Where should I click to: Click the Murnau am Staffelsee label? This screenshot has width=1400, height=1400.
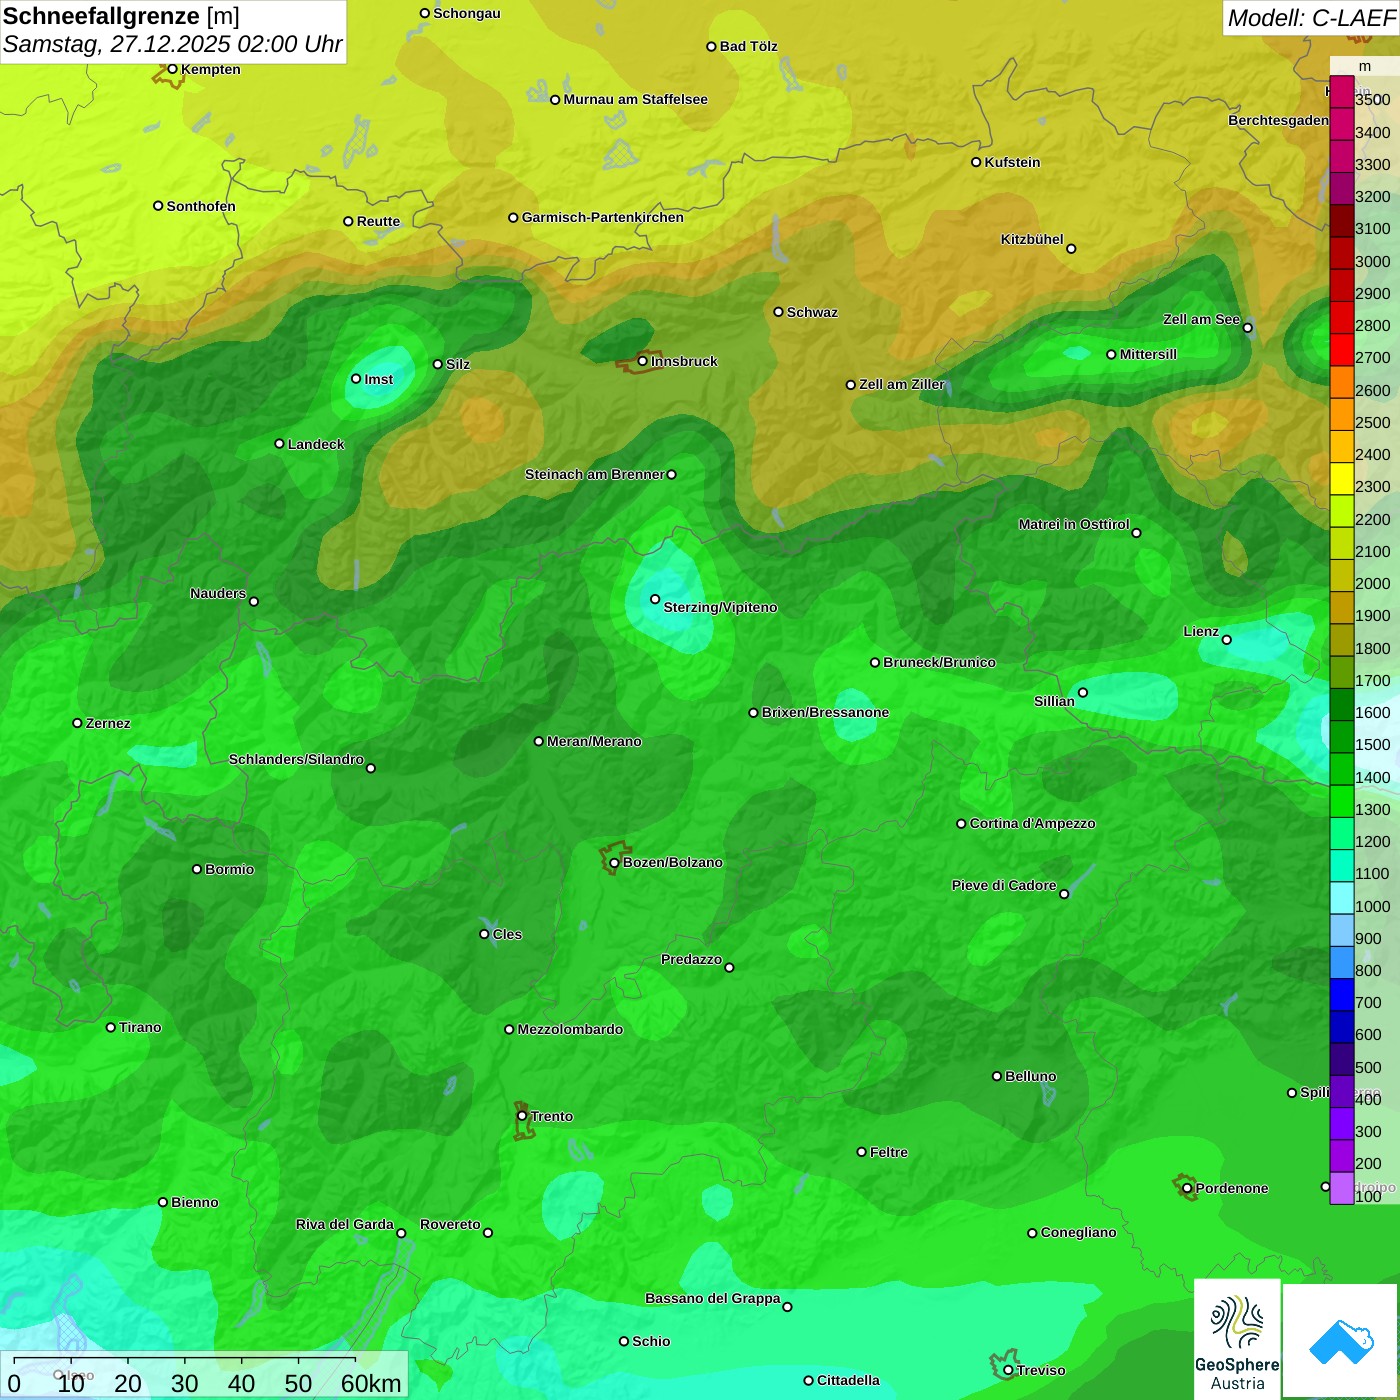[x=635, y=99]
